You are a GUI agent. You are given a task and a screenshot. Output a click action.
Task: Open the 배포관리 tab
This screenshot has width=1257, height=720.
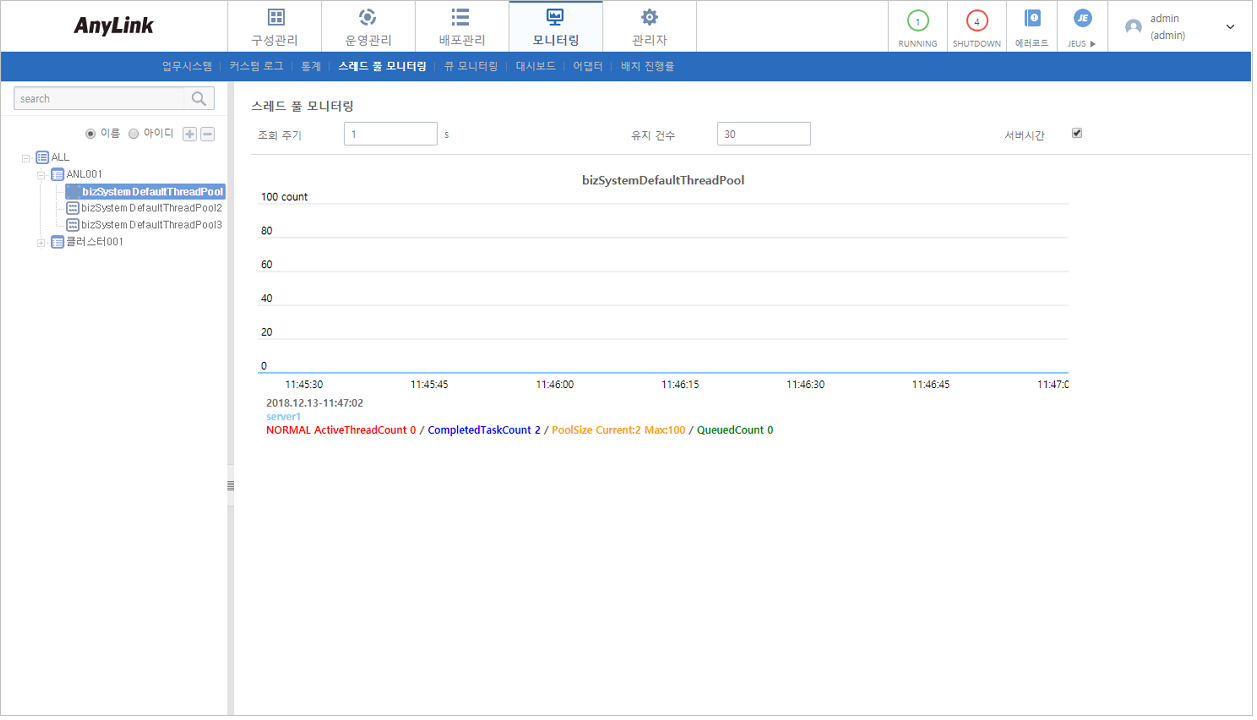tap(461, 27)
